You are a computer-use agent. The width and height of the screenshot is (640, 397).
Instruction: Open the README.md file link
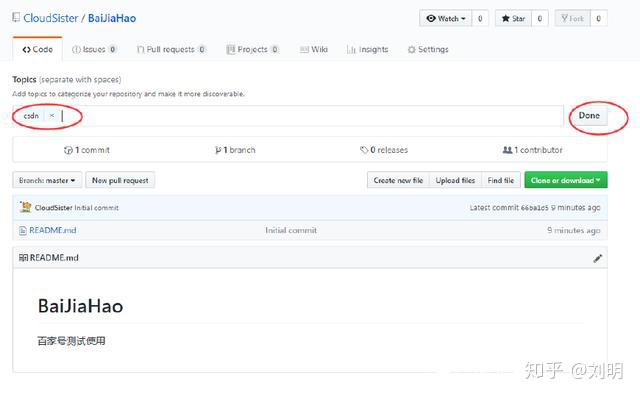point(53,230)
